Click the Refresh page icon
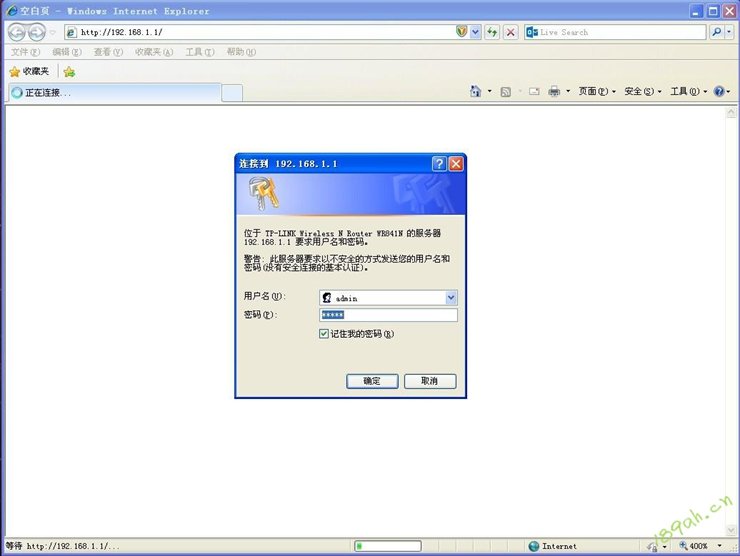Screen dimensions: 740x556 492,32
